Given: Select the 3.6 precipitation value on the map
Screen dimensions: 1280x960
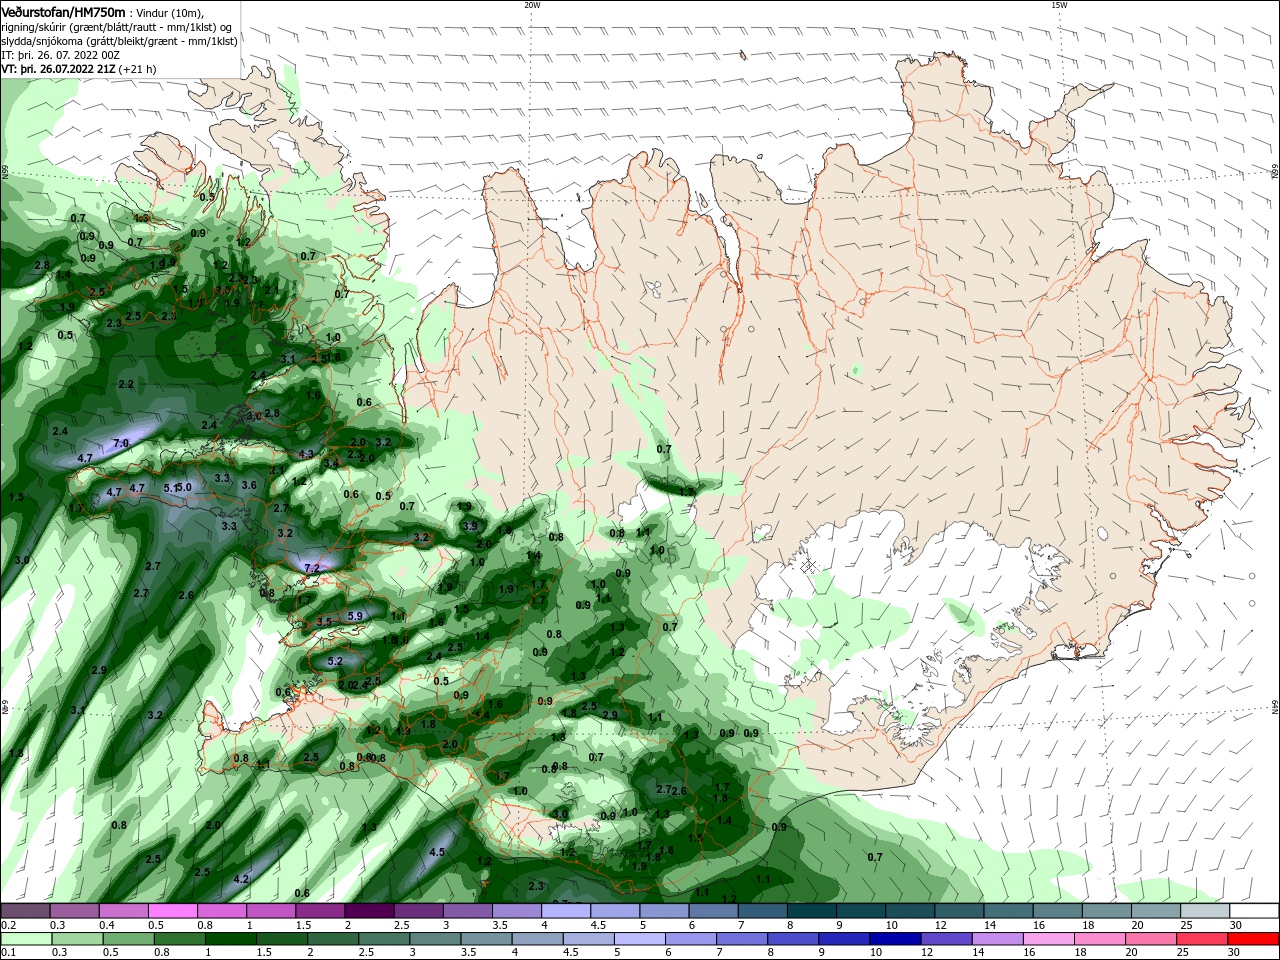Looking at the screenshot, I should click(249, 485).
